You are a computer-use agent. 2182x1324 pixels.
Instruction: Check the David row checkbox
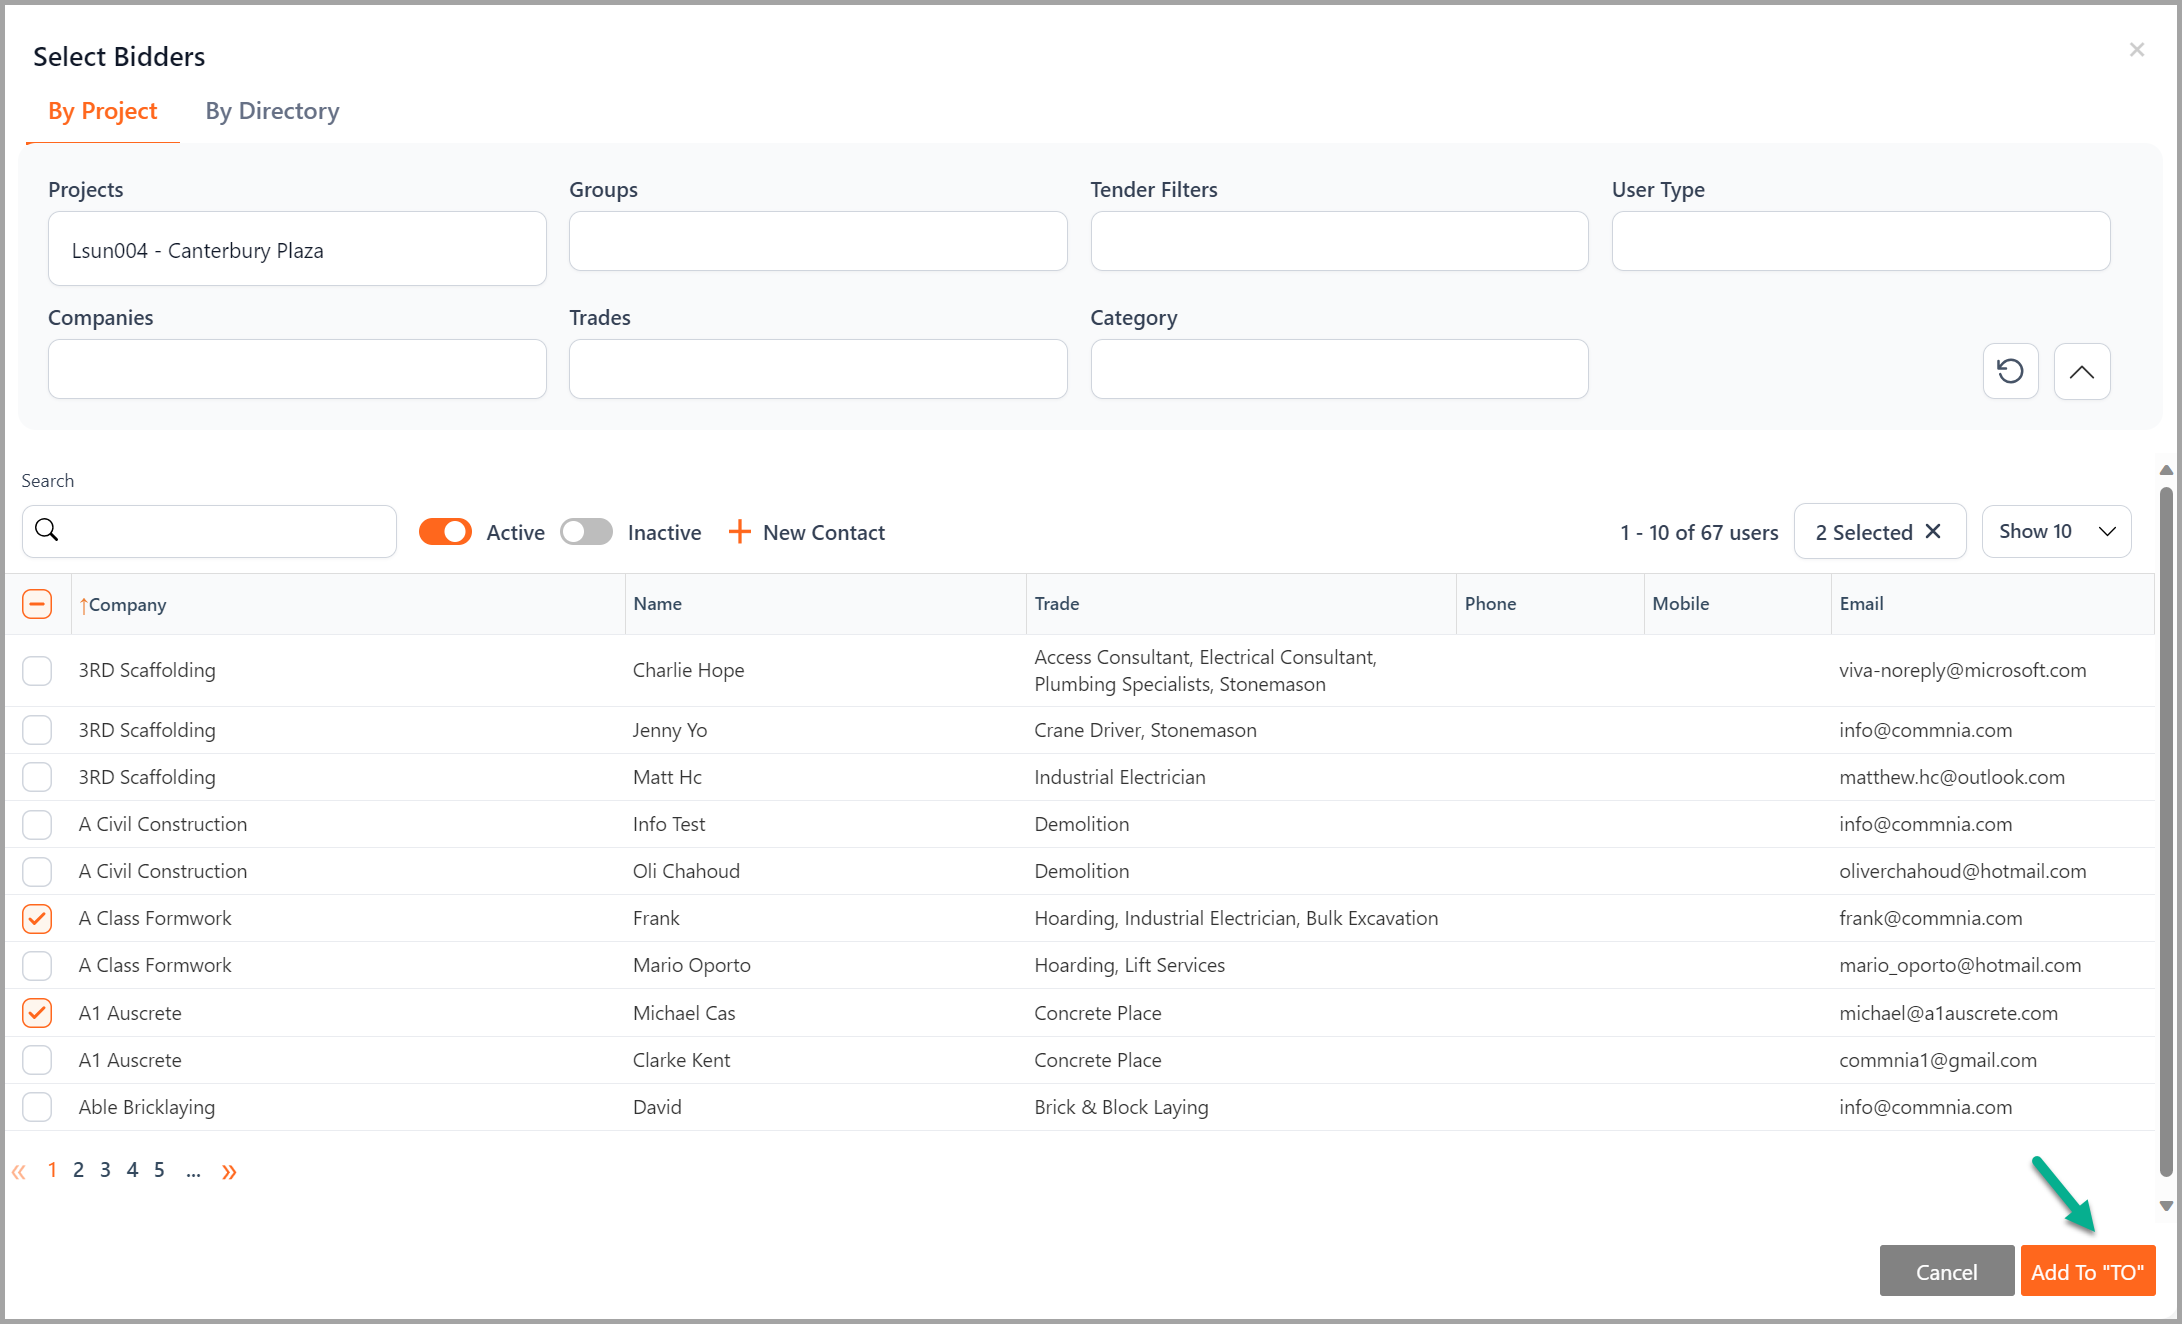[37, 1107]
